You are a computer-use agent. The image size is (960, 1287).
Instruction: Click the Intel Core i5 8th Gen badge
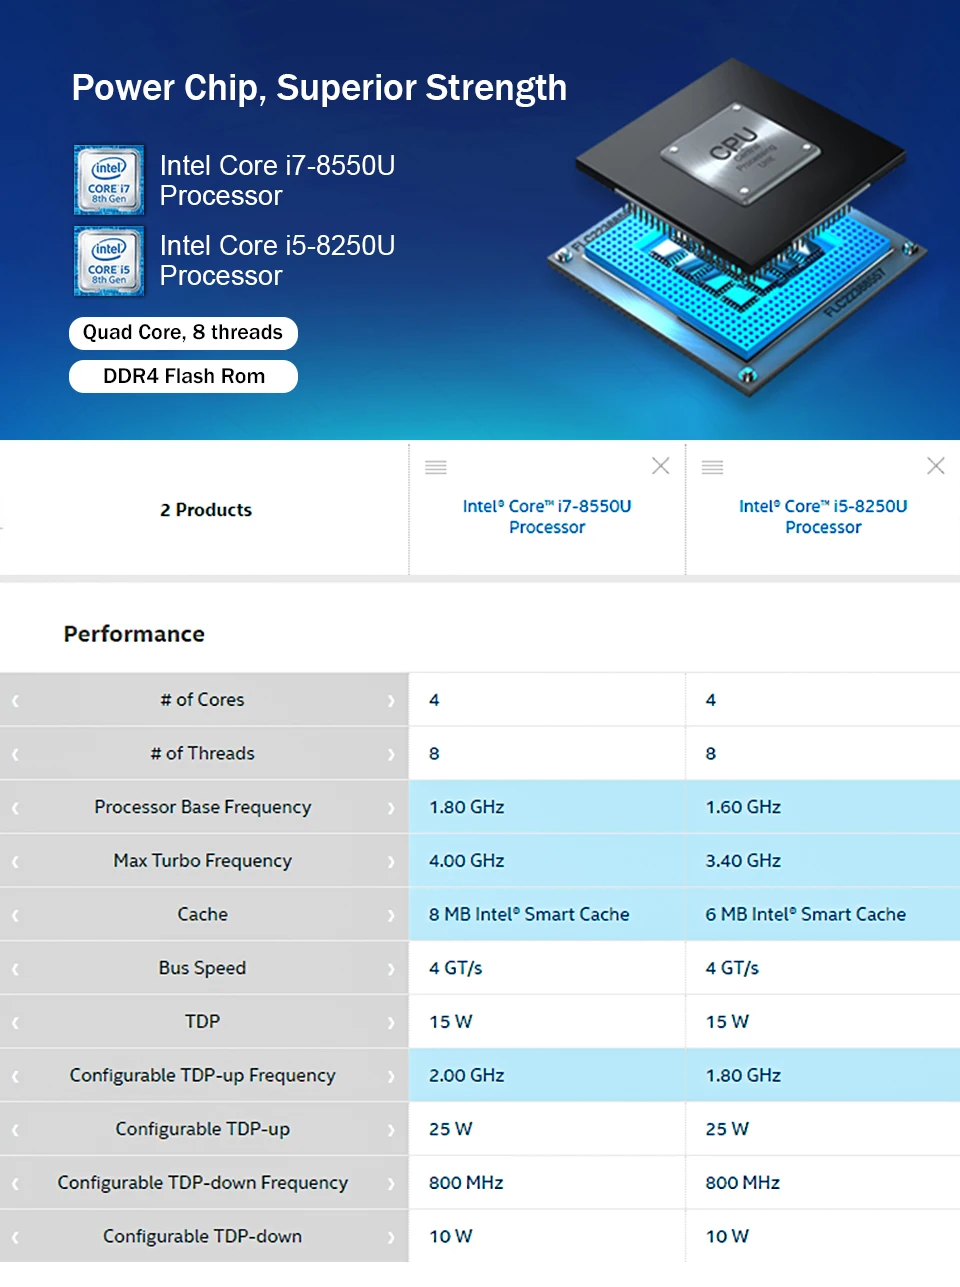point(109,261)
